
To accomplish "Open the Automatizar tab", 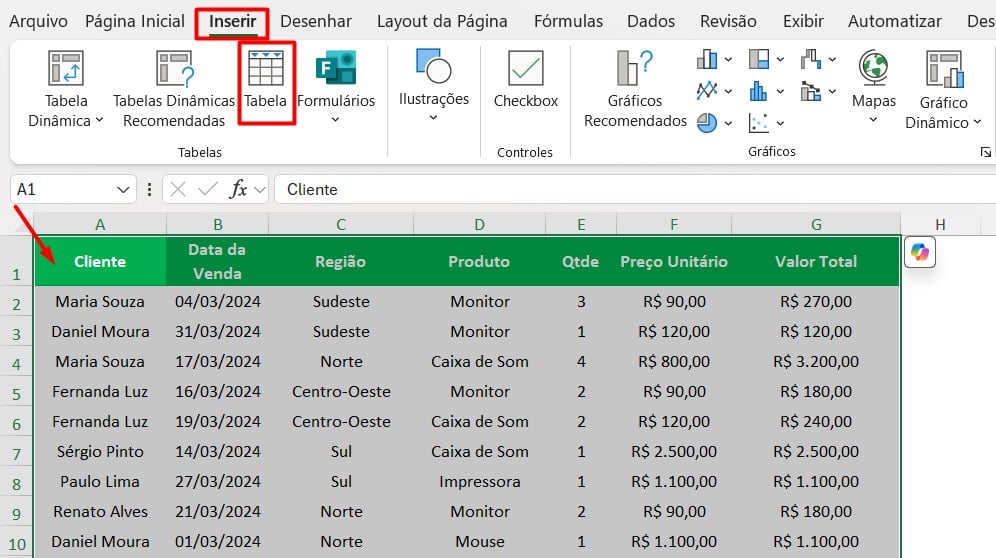I will tap(894, 22).
